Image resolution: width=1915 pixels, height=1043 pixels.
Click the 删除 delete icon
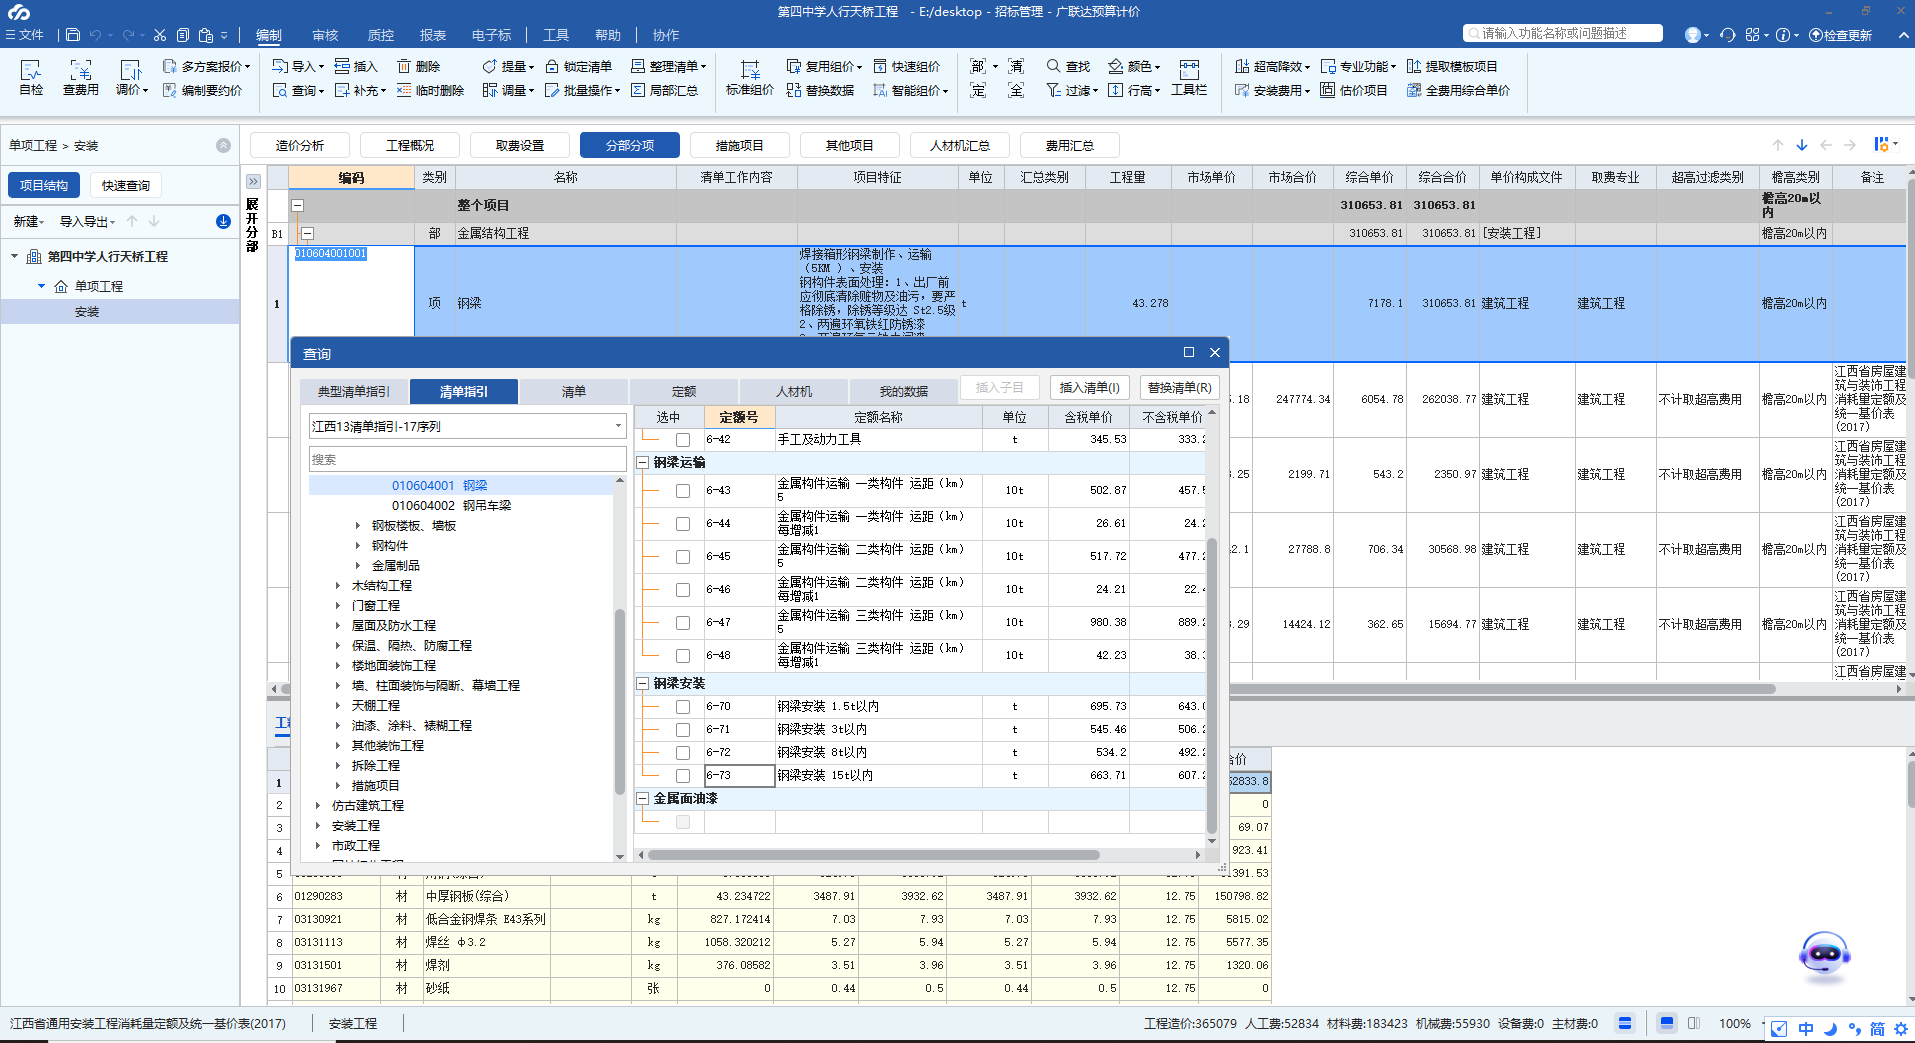(419, 66)
